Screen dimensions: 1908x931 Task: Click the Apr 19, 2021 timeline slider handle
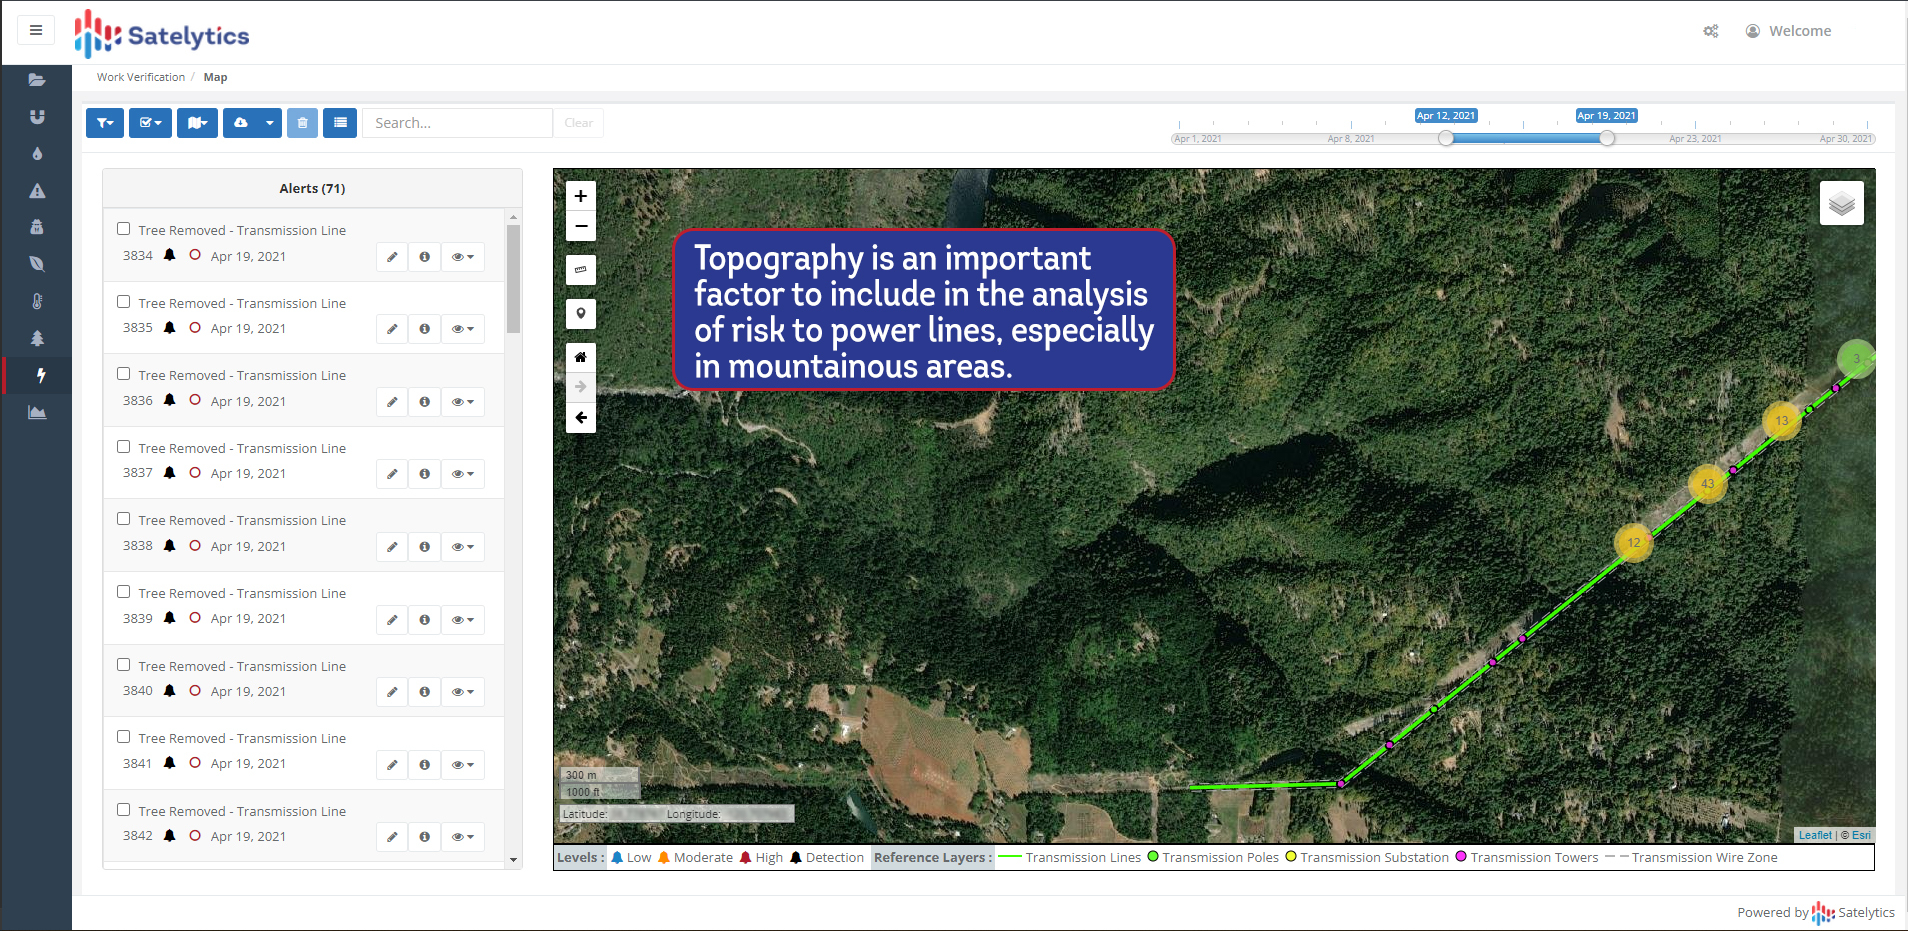[1606, 138]
